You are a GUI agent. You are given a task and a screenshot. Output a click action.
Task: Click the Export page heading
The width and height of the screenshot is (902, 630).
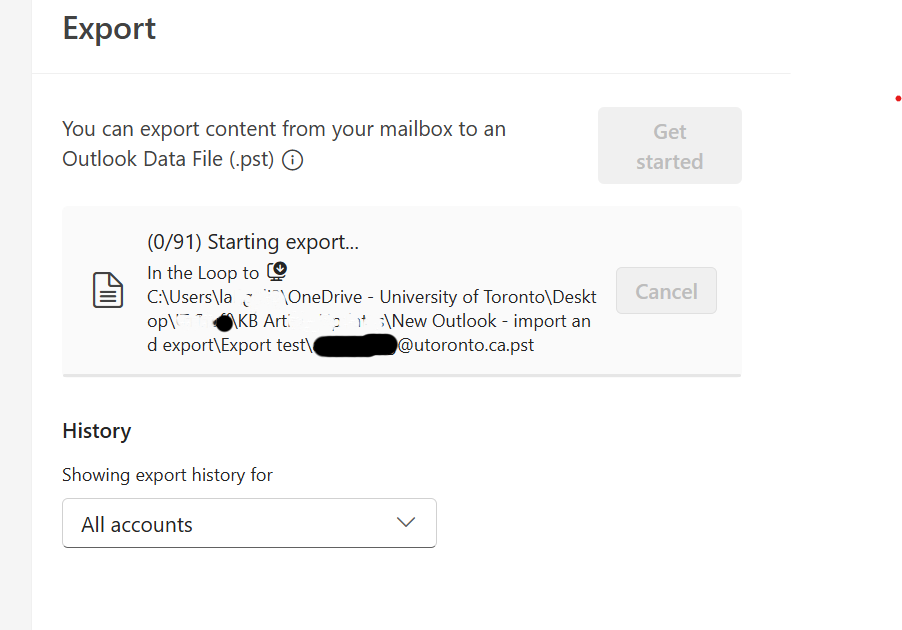pyautogui.click(x=109, y=28)
